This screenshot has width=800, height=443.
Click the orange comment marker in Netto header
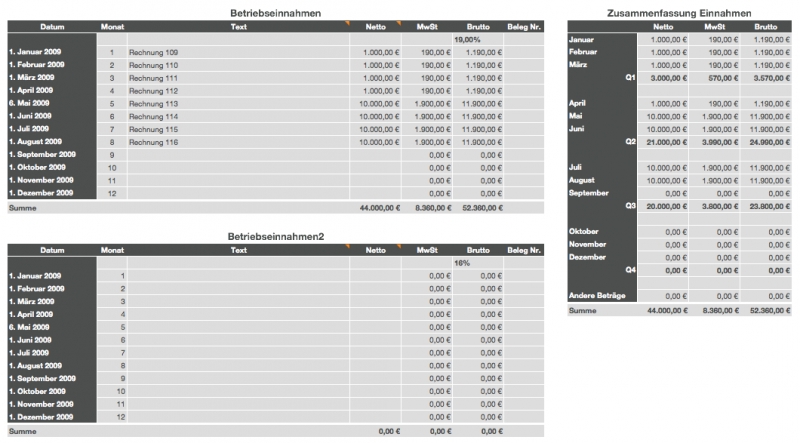tap(397, 22)
